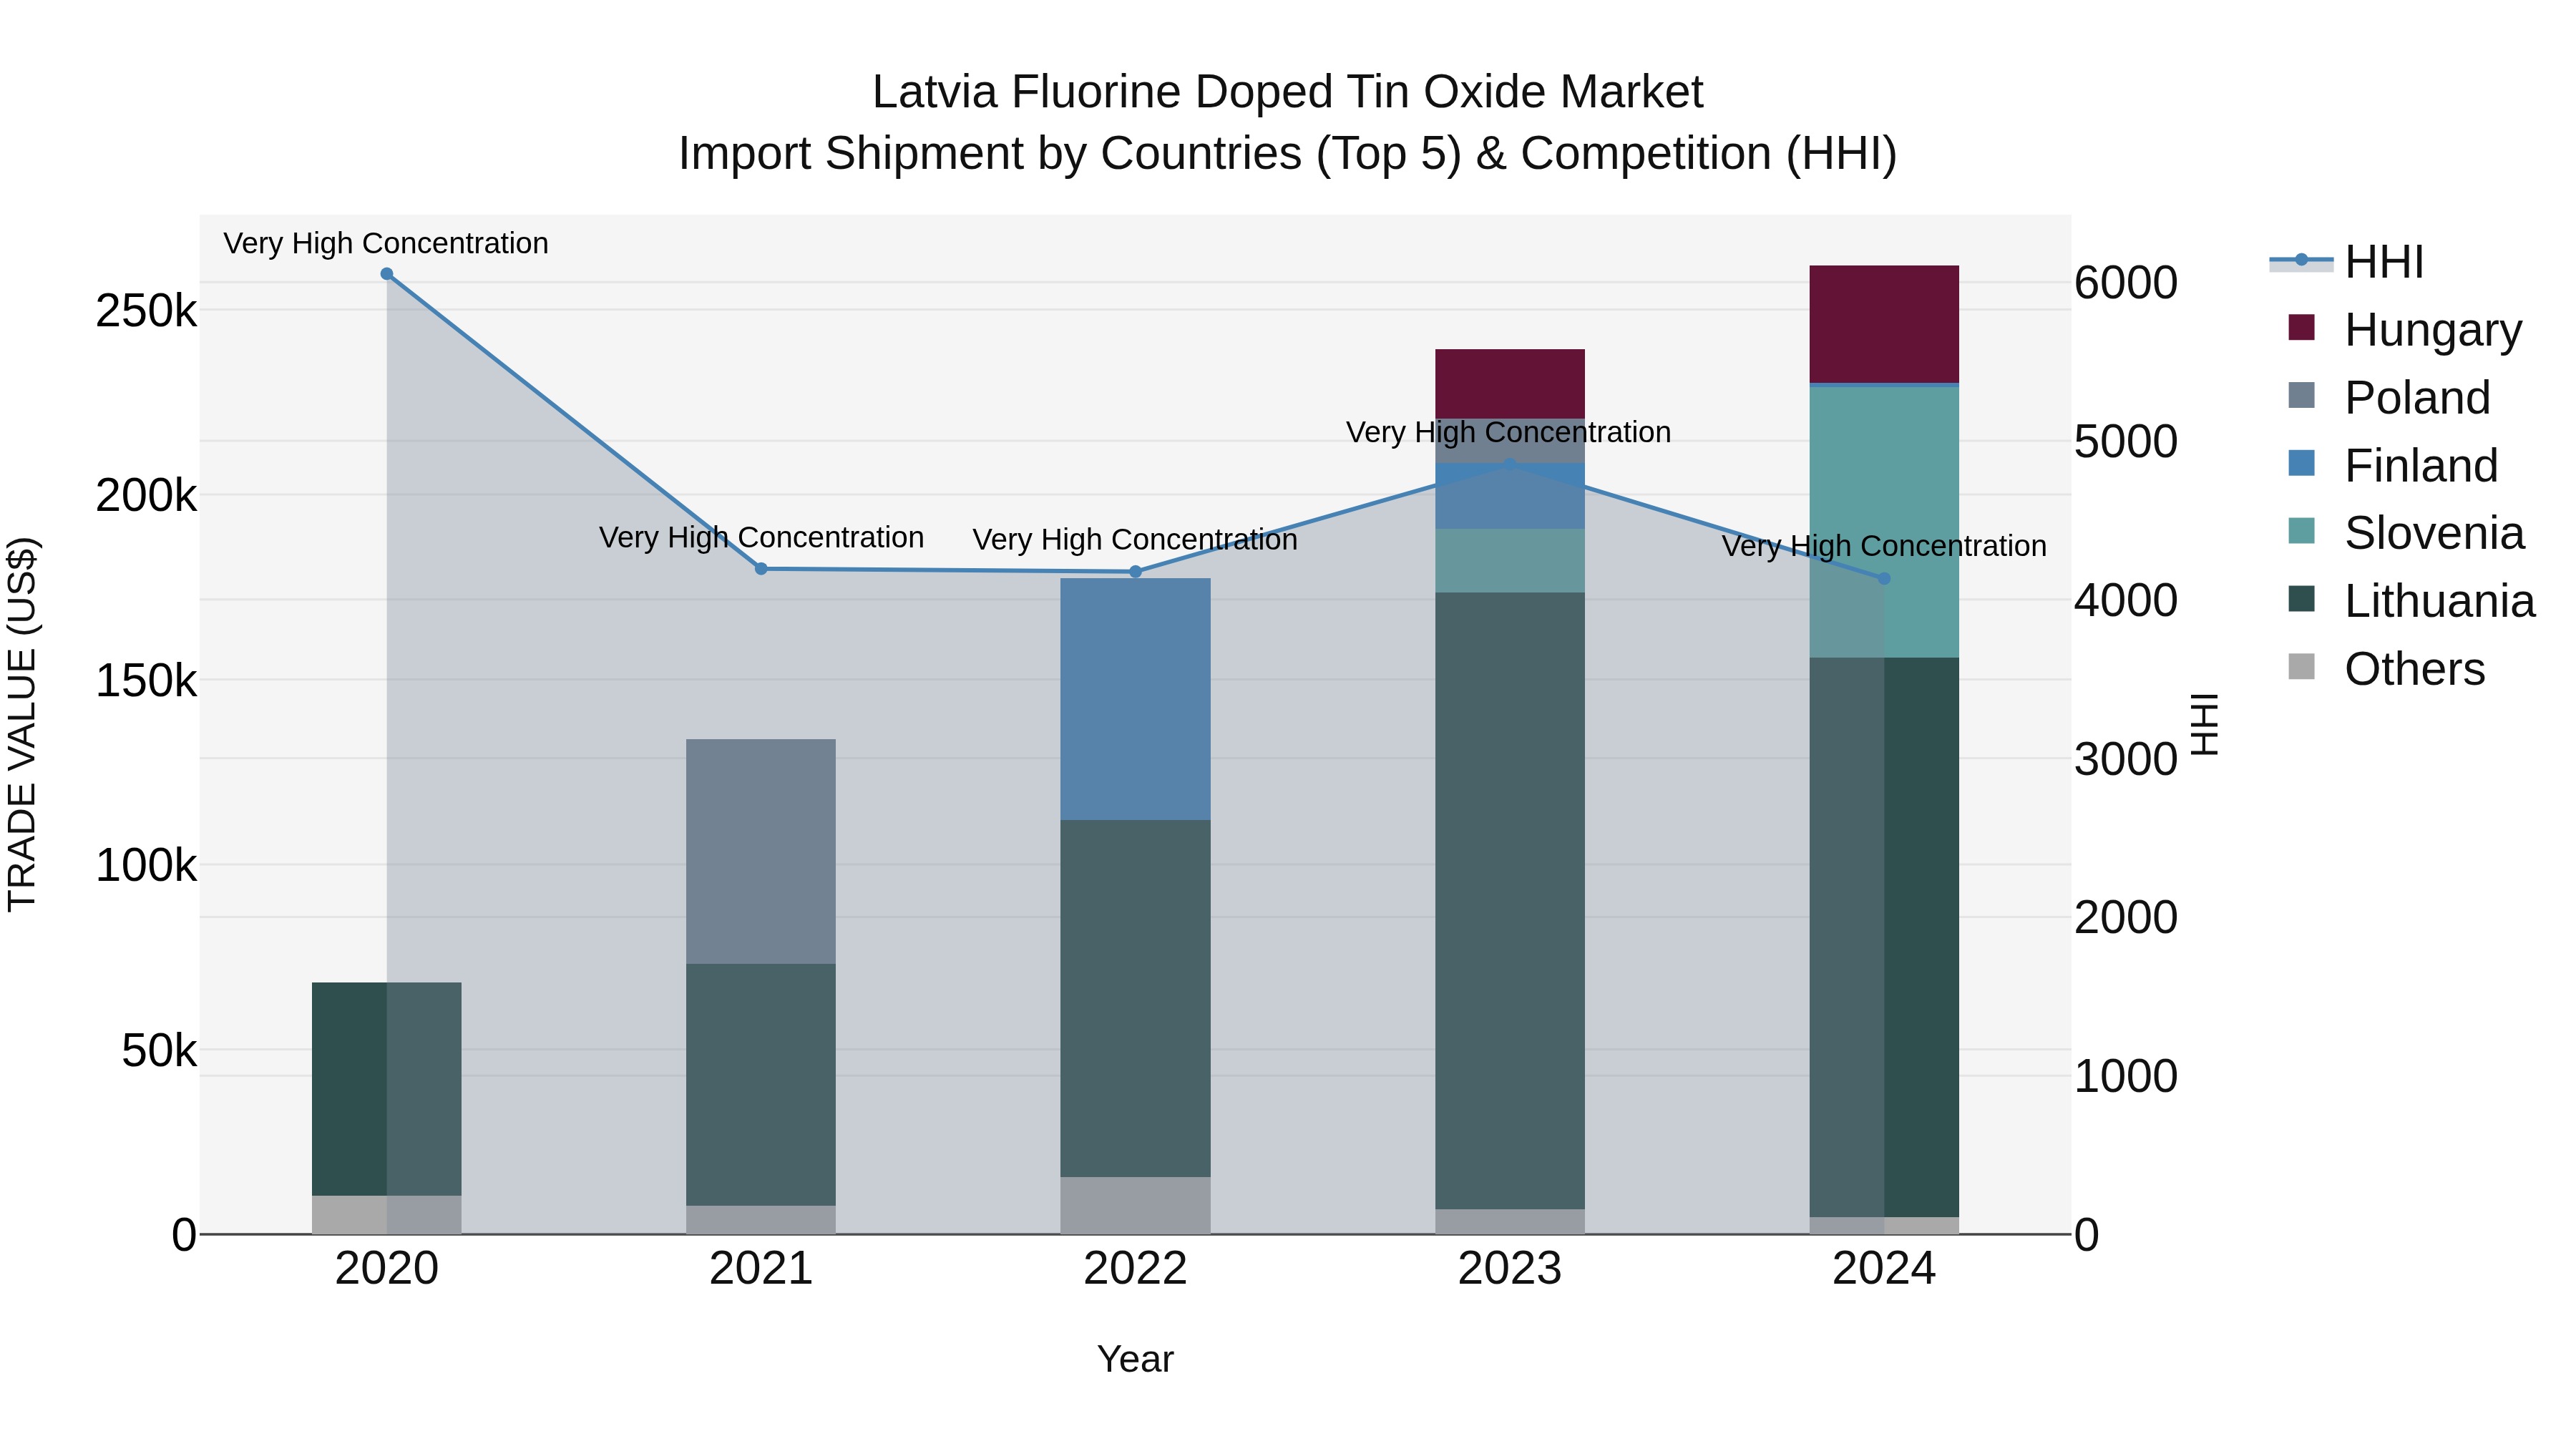Image resolution: width=2576 pixels, height=1449 pixels.
Task: Click the Finland segment of the 2022 bar
Action: click(x=1135, y=700)
